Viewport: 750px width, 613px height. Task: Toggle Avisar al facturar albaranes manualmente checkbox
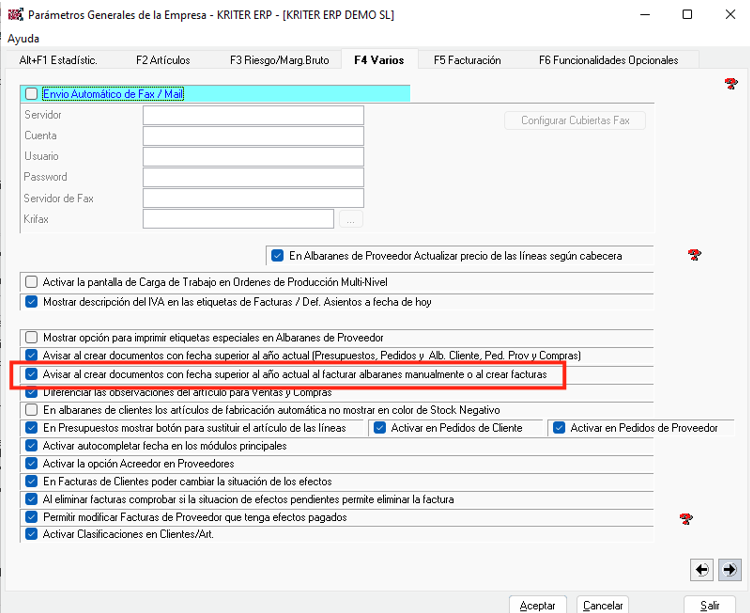[x=32, y=374]
